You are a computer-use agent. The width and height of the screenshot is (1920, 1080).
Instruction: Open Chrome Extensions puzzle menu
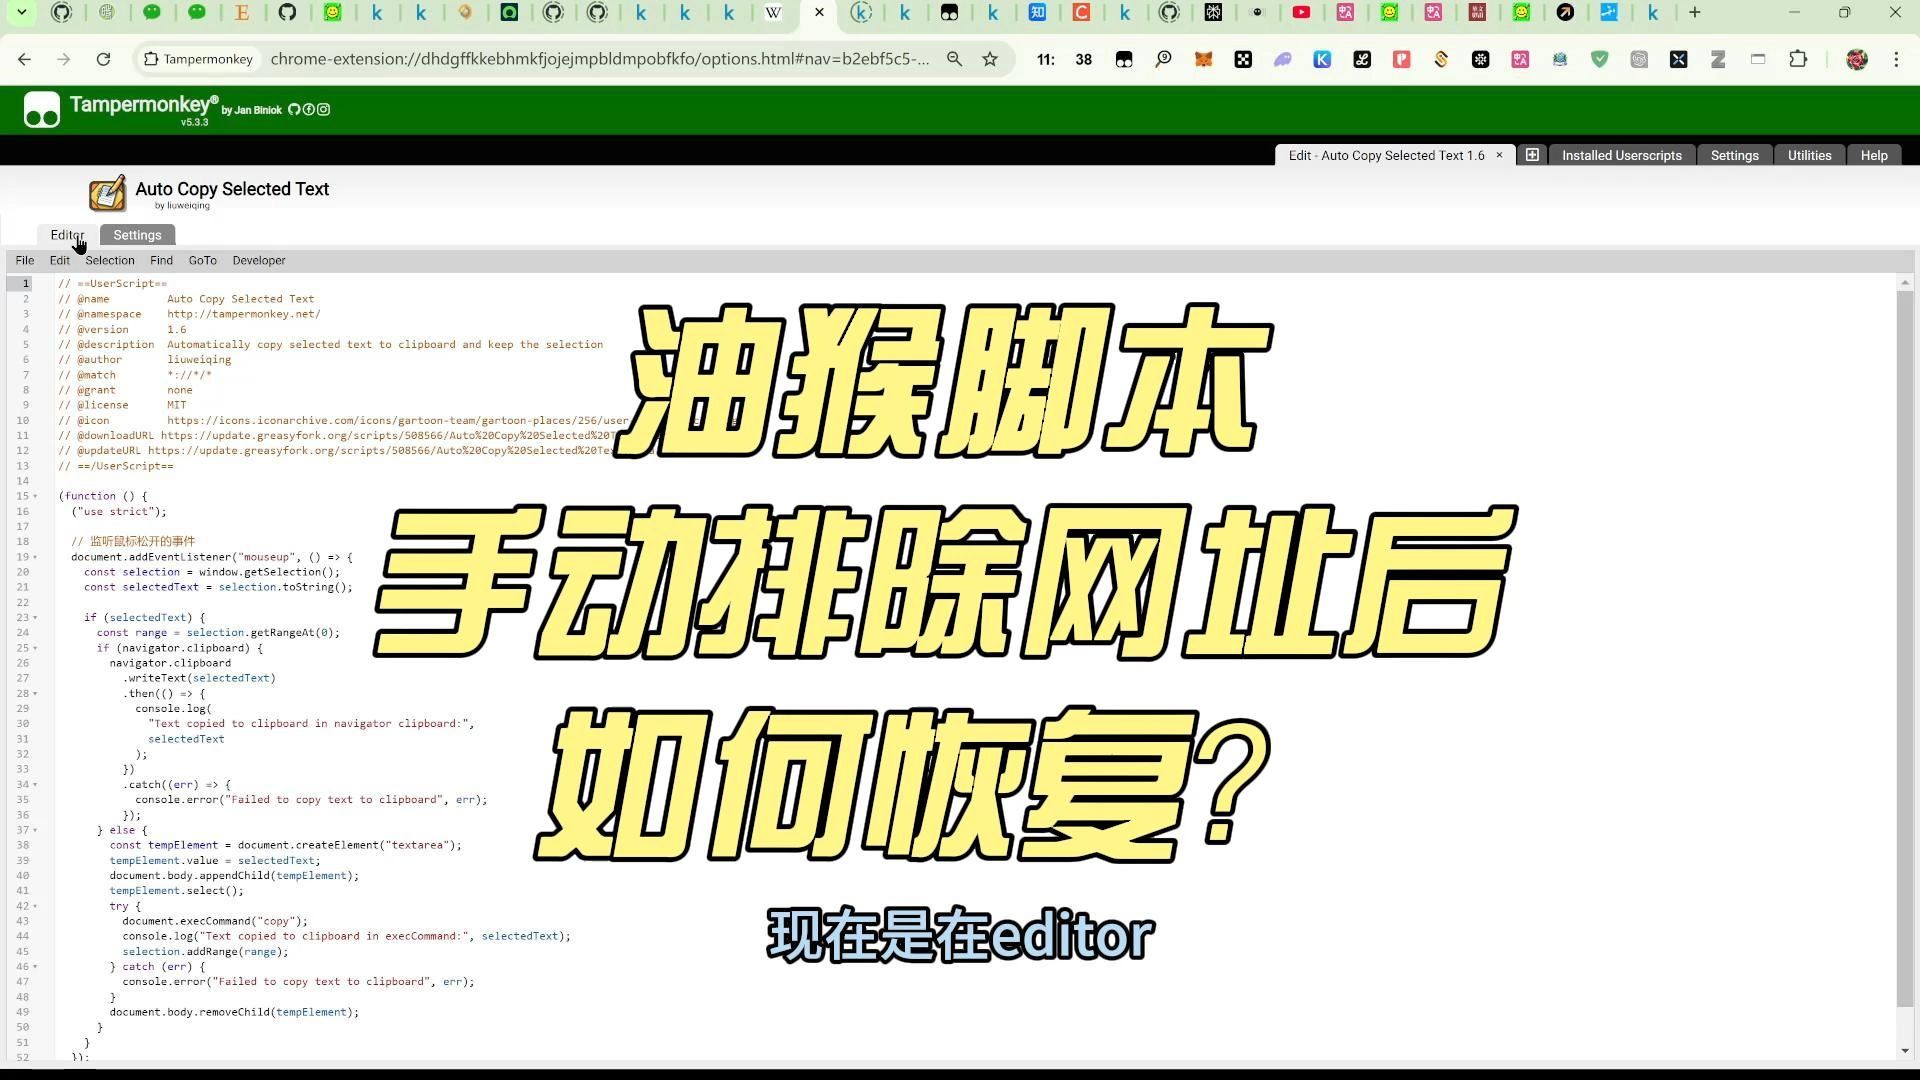[x=1798, y=60]
